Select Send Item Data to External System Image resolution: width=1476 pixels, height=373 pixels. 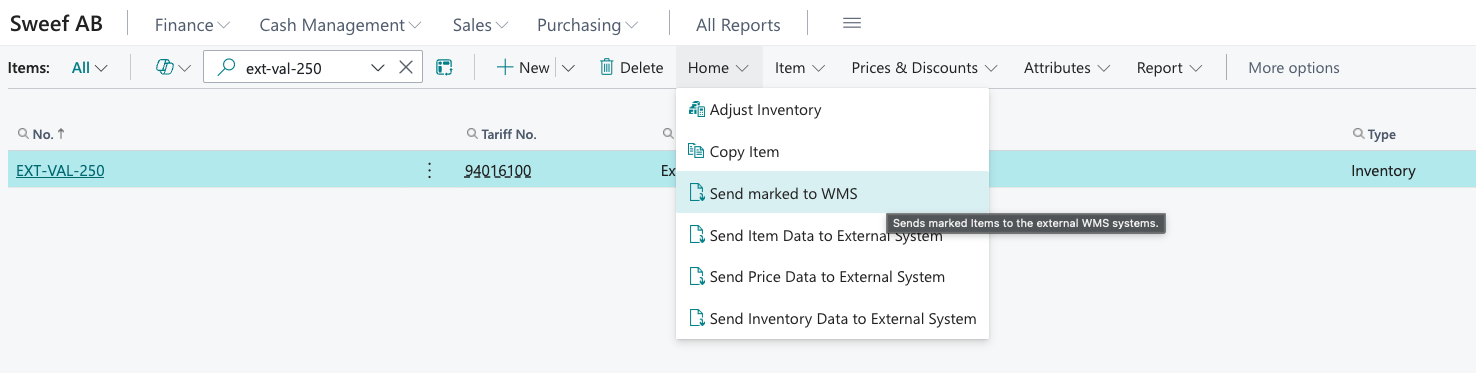pos(832,235)
